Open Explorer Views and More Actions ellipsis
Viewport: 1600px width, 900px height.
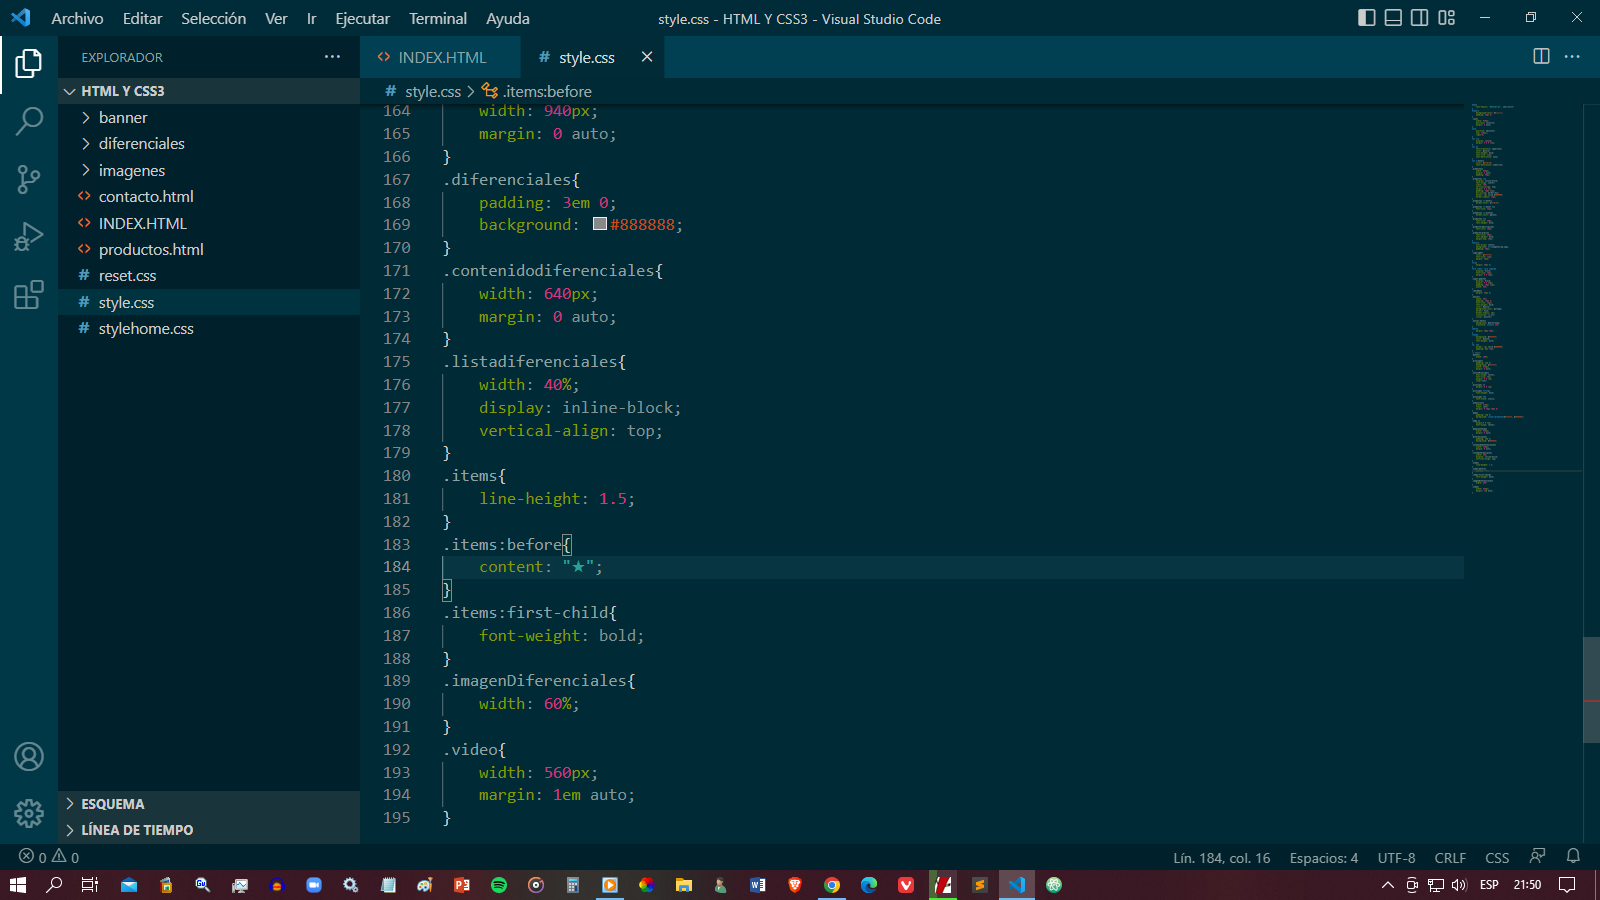coord(332,57)
